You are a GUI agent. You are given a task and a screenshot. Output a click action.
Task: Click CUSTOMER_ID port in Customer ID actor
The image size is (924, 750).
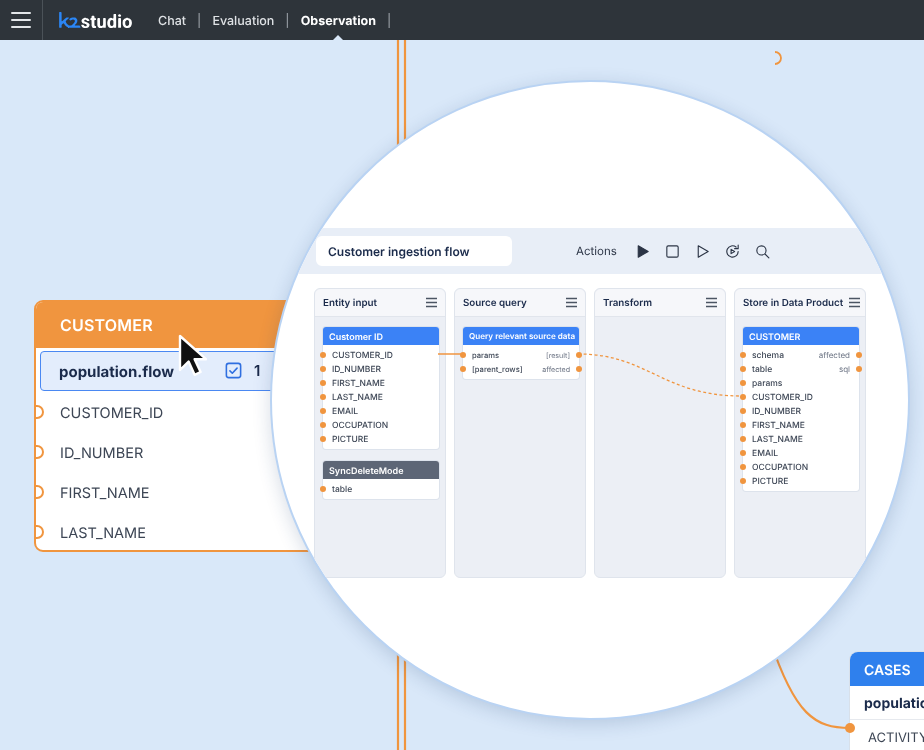click(x=323, y=355)
